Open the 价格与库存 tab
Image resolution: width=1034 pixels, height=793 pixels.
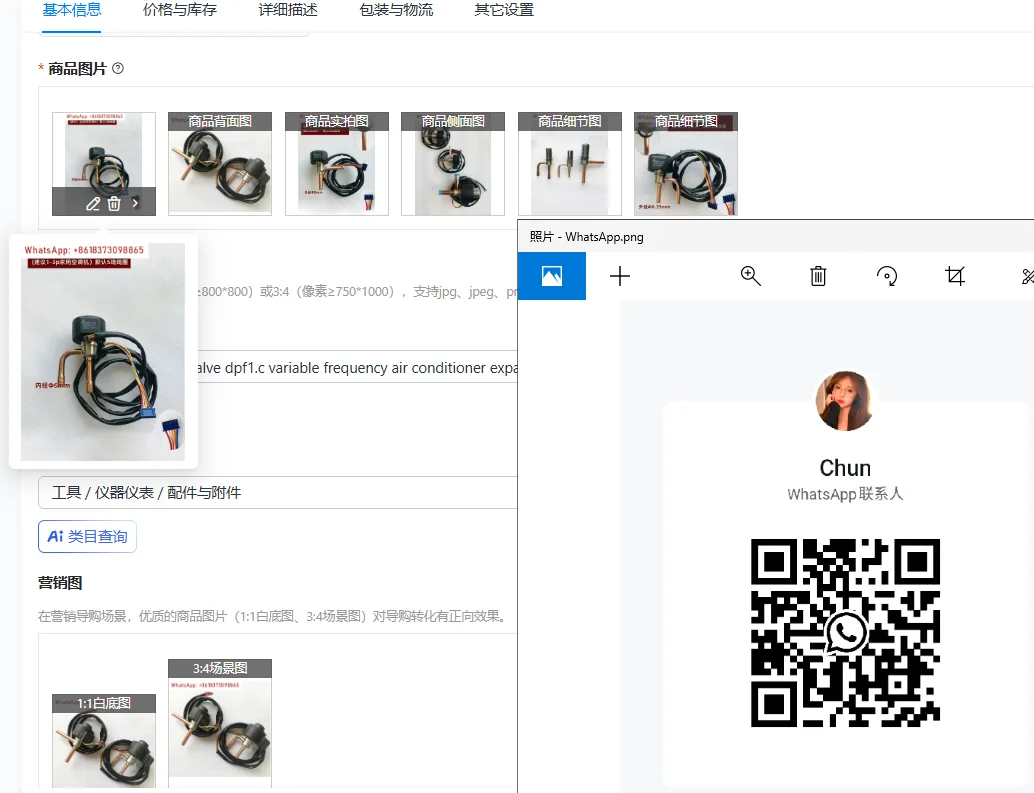tap(180, 10)
